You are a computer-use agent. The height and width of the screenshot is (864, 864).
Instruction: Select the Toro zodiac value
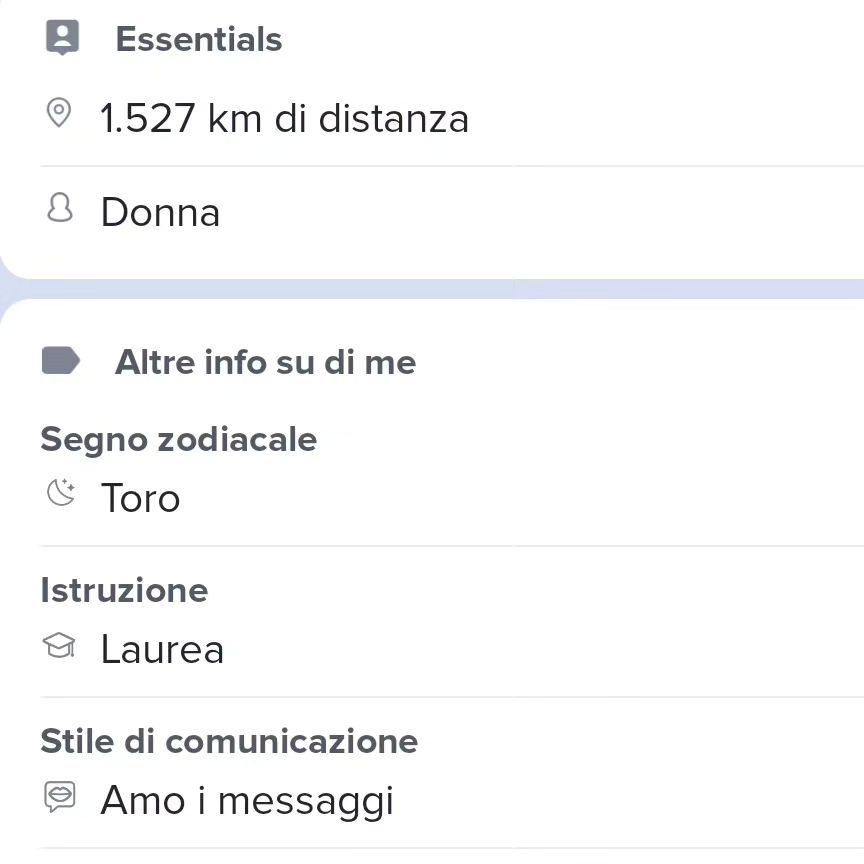click(141, 498)
